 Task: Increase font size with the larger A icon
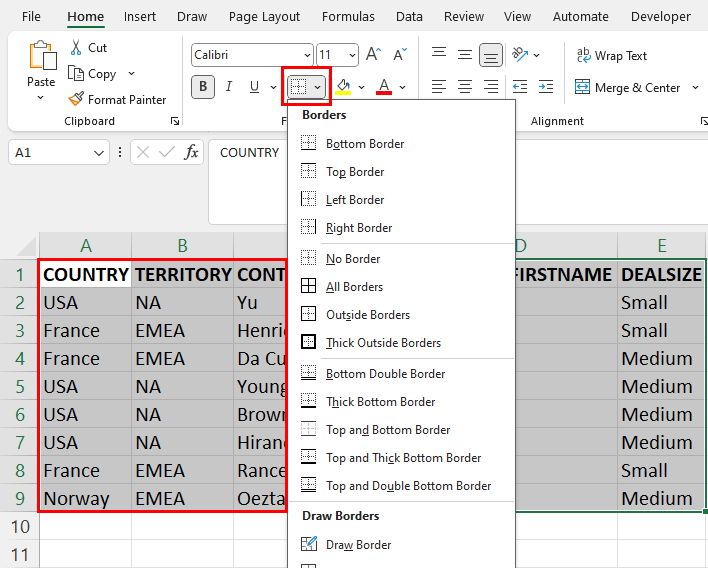point(373,55)
